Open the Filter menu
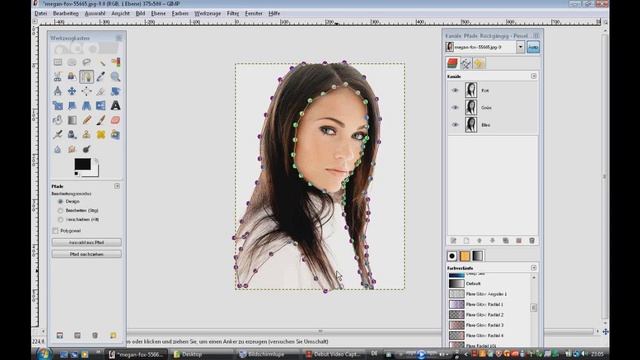 (233, 13)
